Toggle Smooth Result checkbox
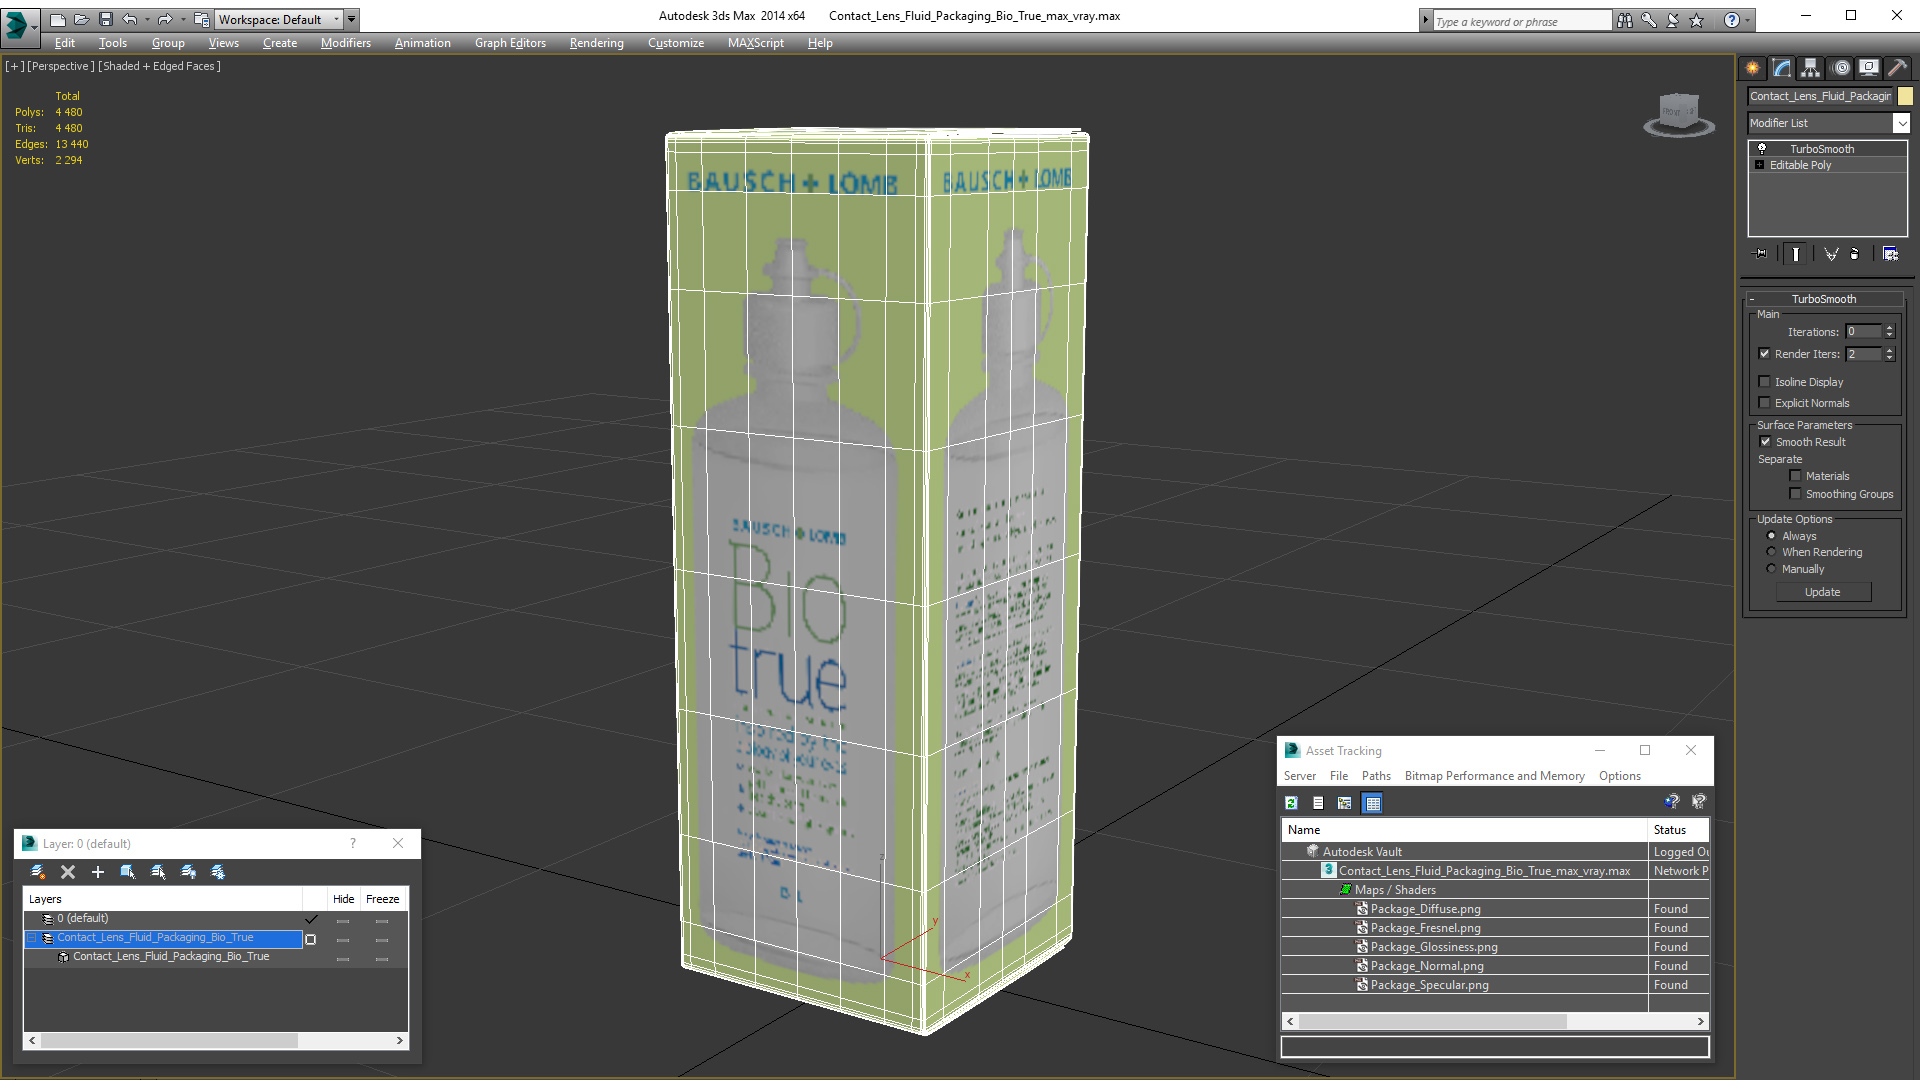This screenshot has width=1920, height=1080. coord(1765,442)
